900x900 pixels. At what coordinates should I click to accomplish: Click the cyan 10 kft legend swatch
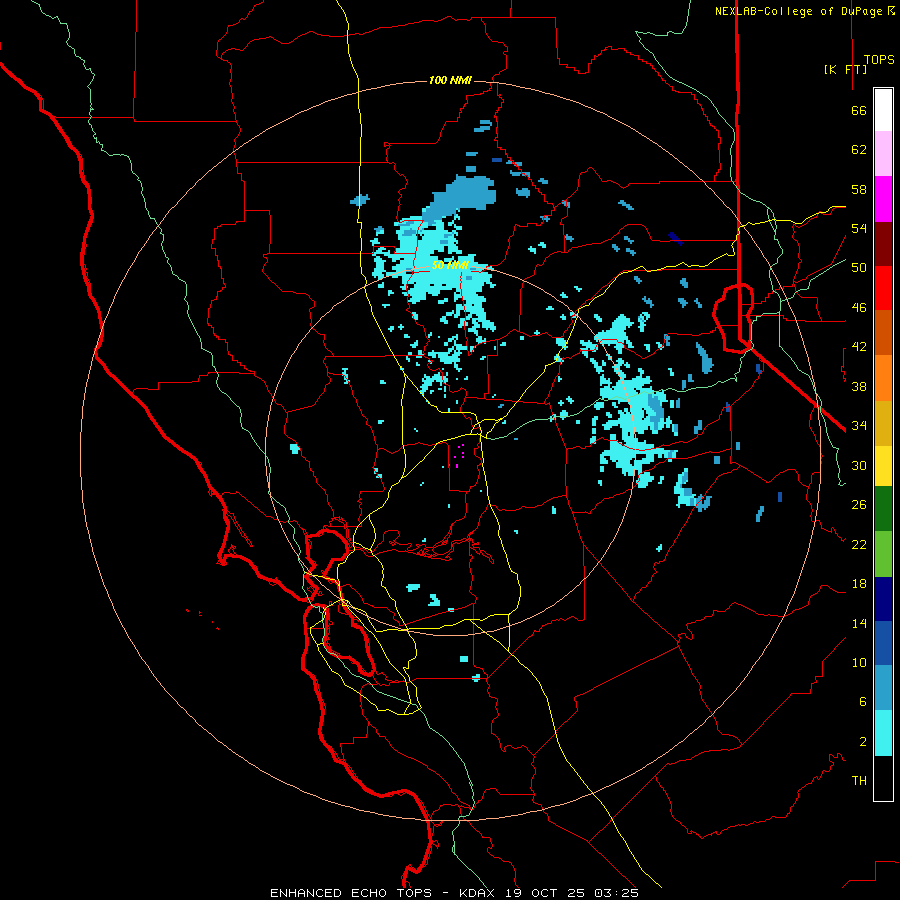883,733
